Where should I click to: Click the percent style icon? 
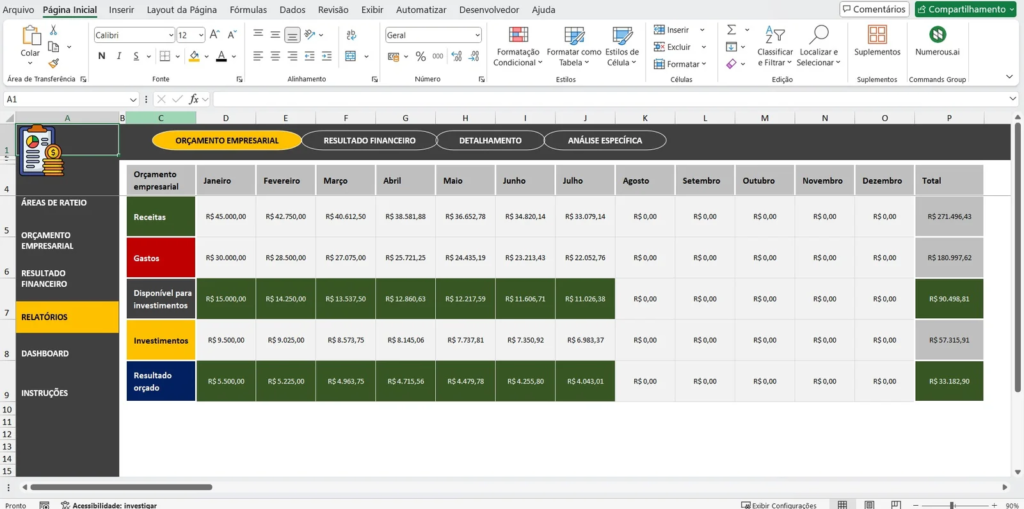[x=421, y=56]
